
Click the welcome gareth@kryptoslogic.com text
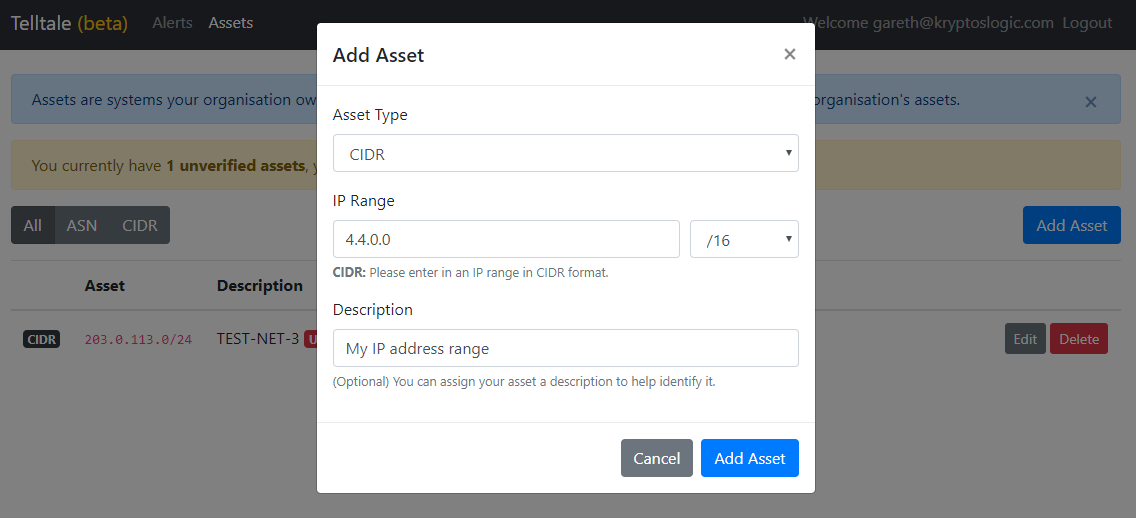928,22
